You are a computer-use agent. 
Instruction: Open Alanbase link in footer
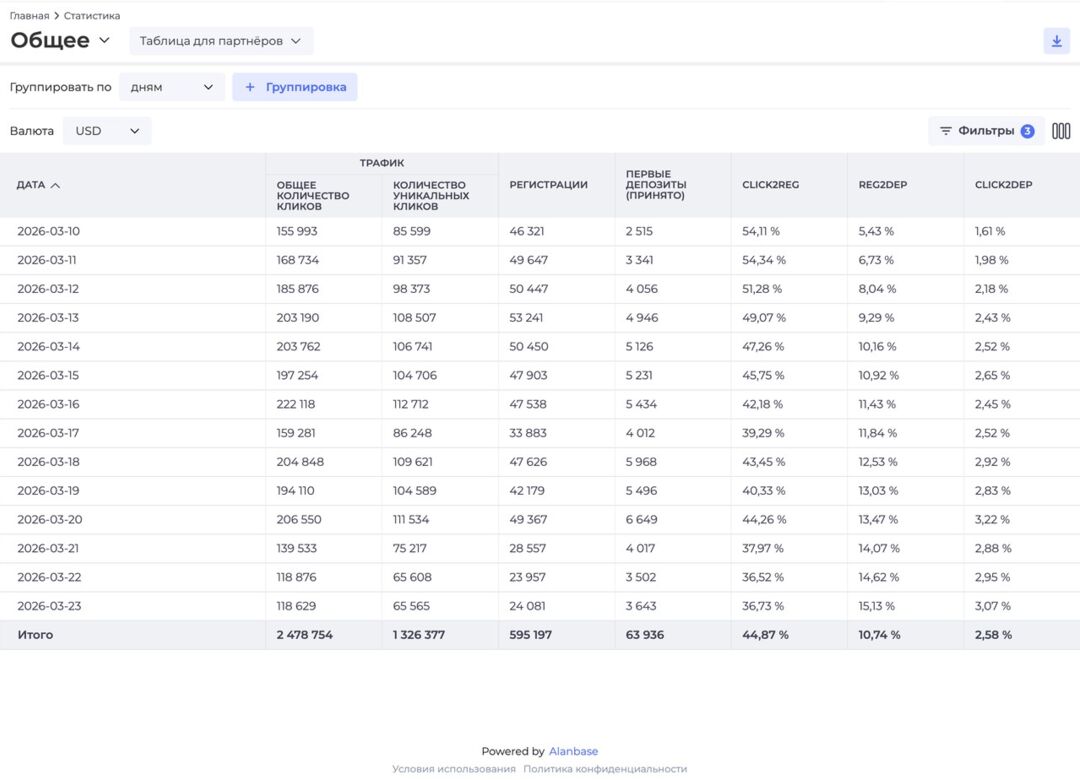pos(573,751)
